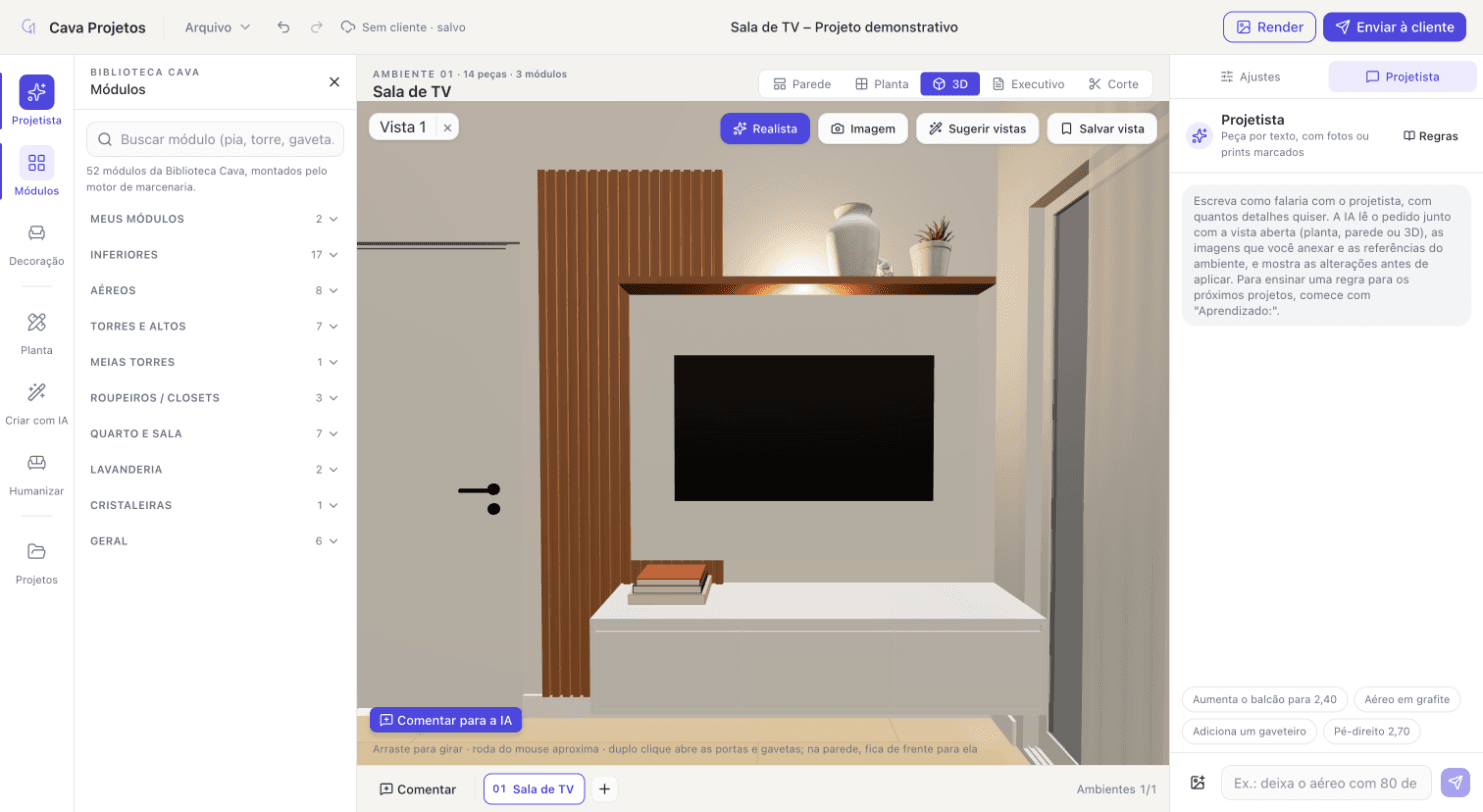This screenshot has height=812, width=1483.
Task: Click the Render button
Action: click(1269, 27)
